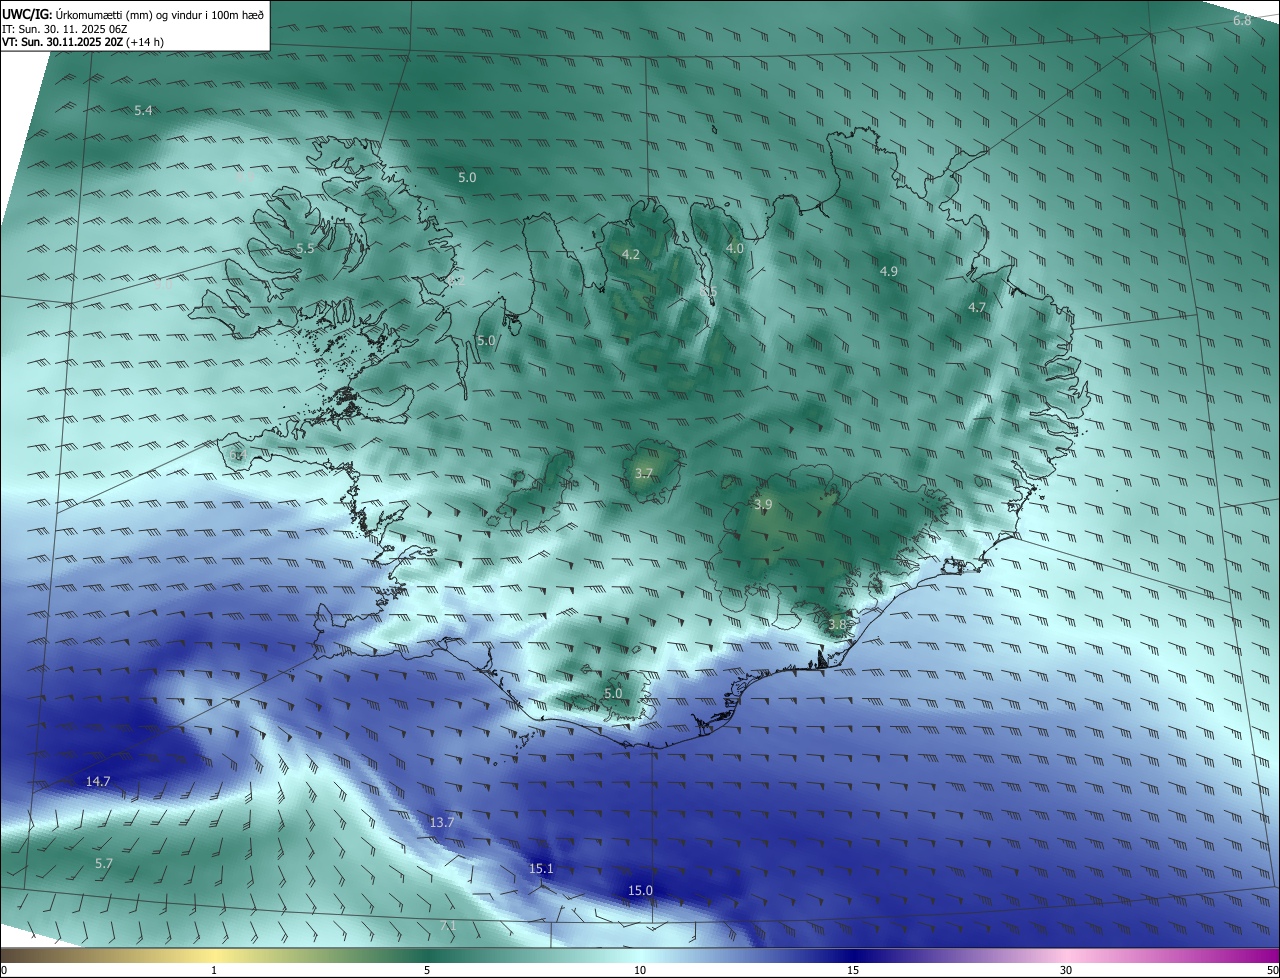
Task: Click the 15 tick on the color scale
Action: coord(853,970)
